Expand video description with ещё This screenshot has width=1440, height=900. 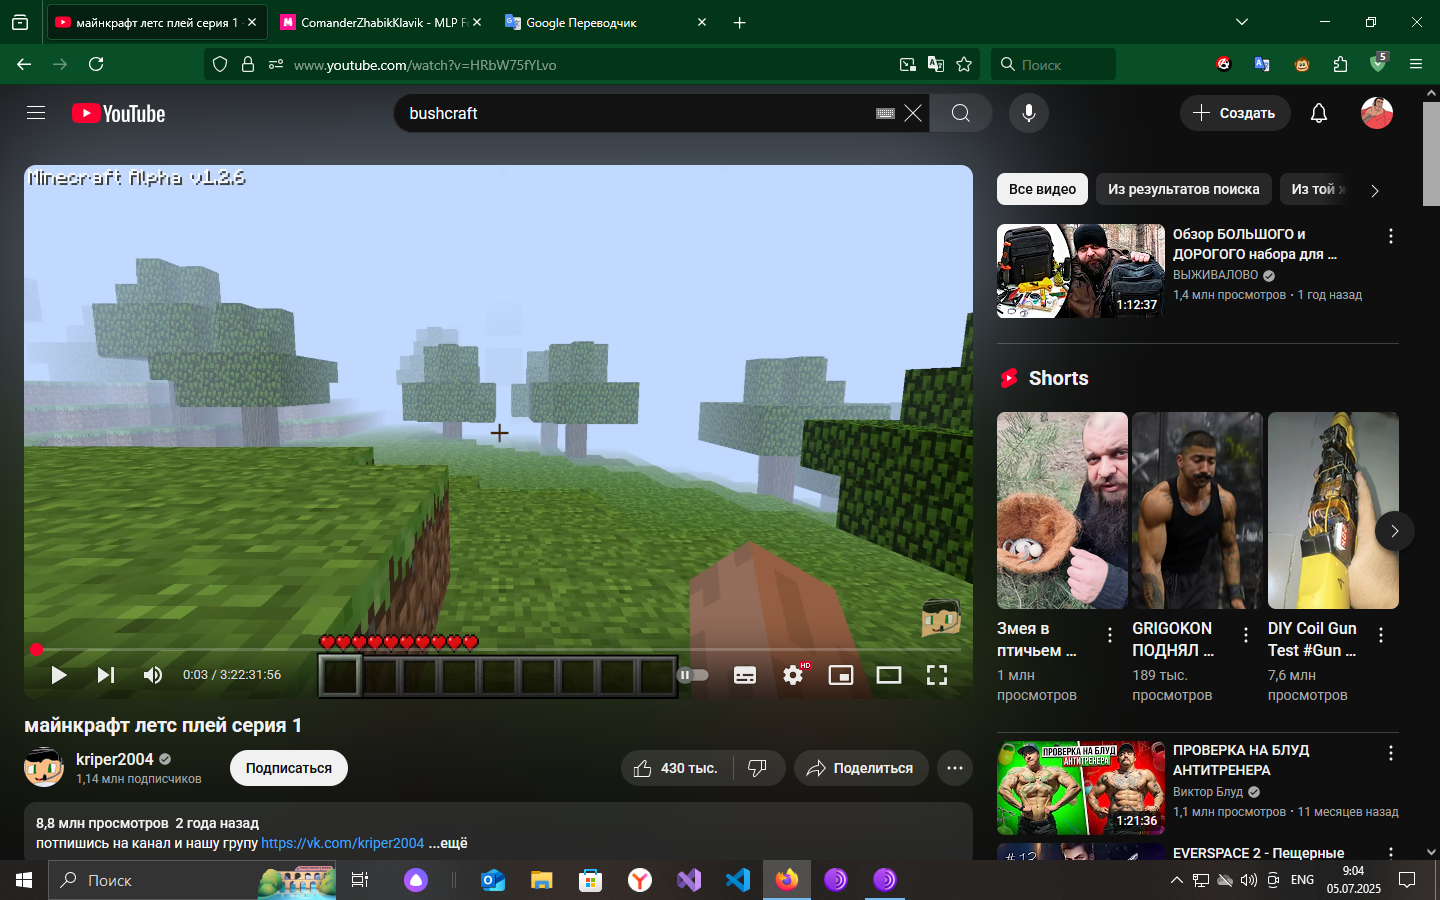(x=448, y=843)
